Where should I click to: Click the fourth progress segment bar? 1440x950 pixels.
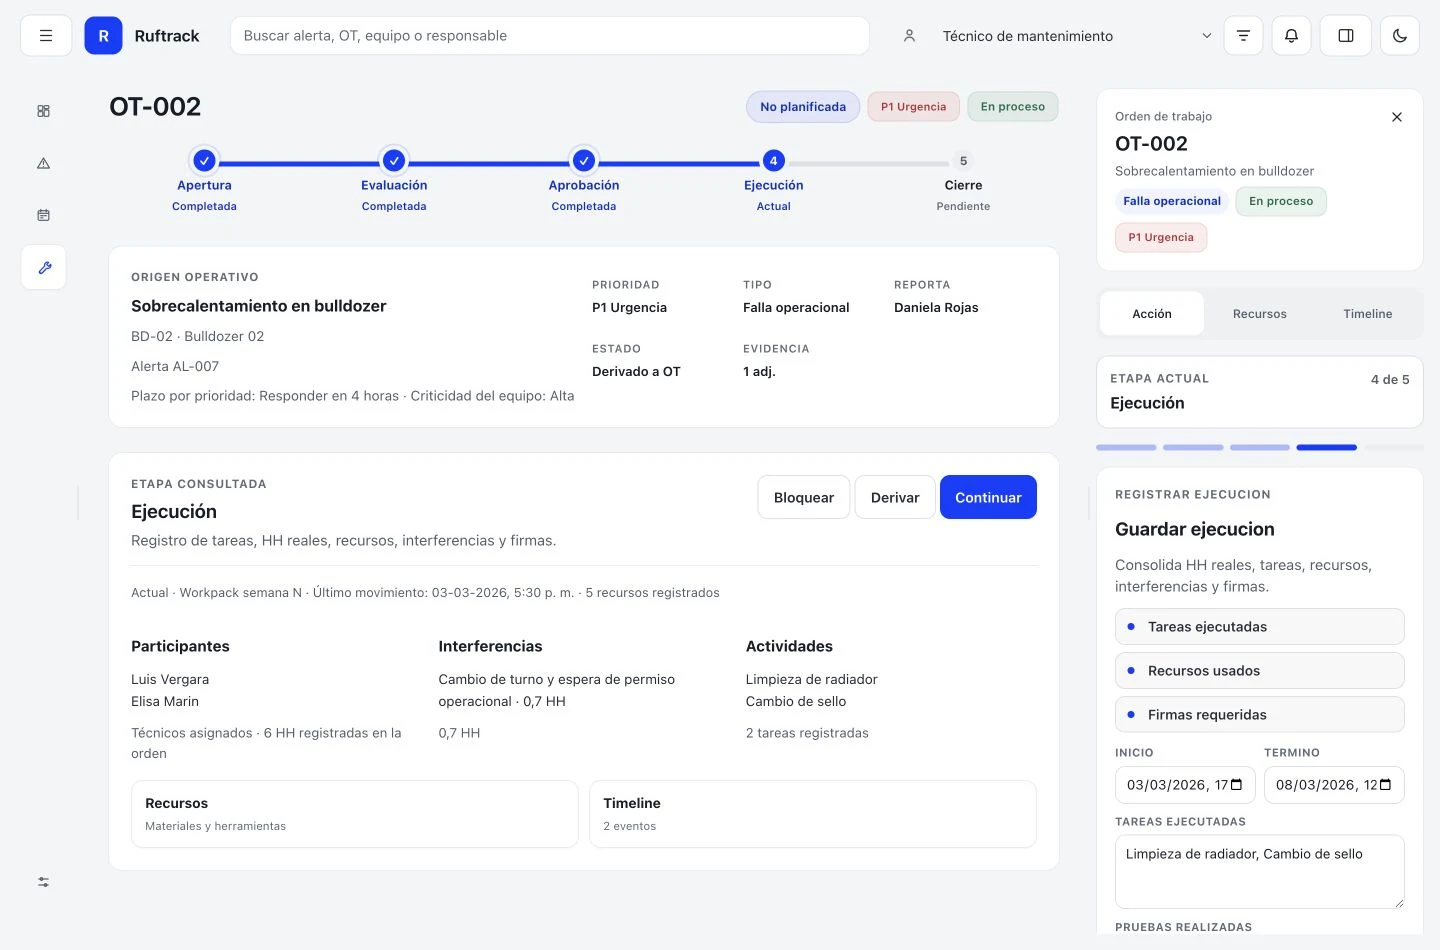point(1326,447)
